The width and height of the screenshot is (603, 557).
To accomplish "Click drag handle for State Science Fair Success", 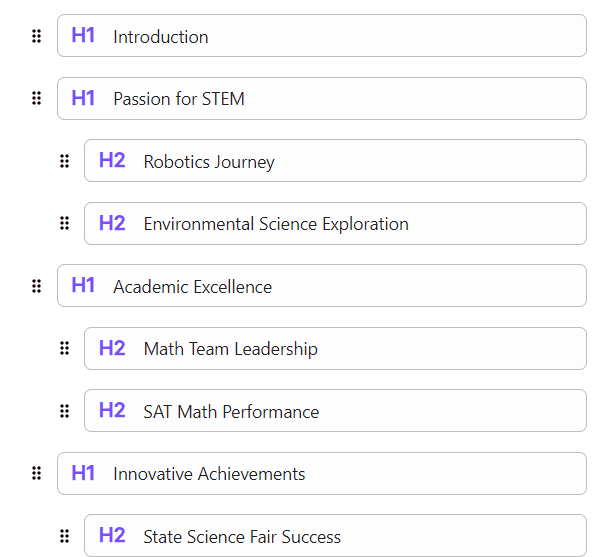I will click(64, 536).
